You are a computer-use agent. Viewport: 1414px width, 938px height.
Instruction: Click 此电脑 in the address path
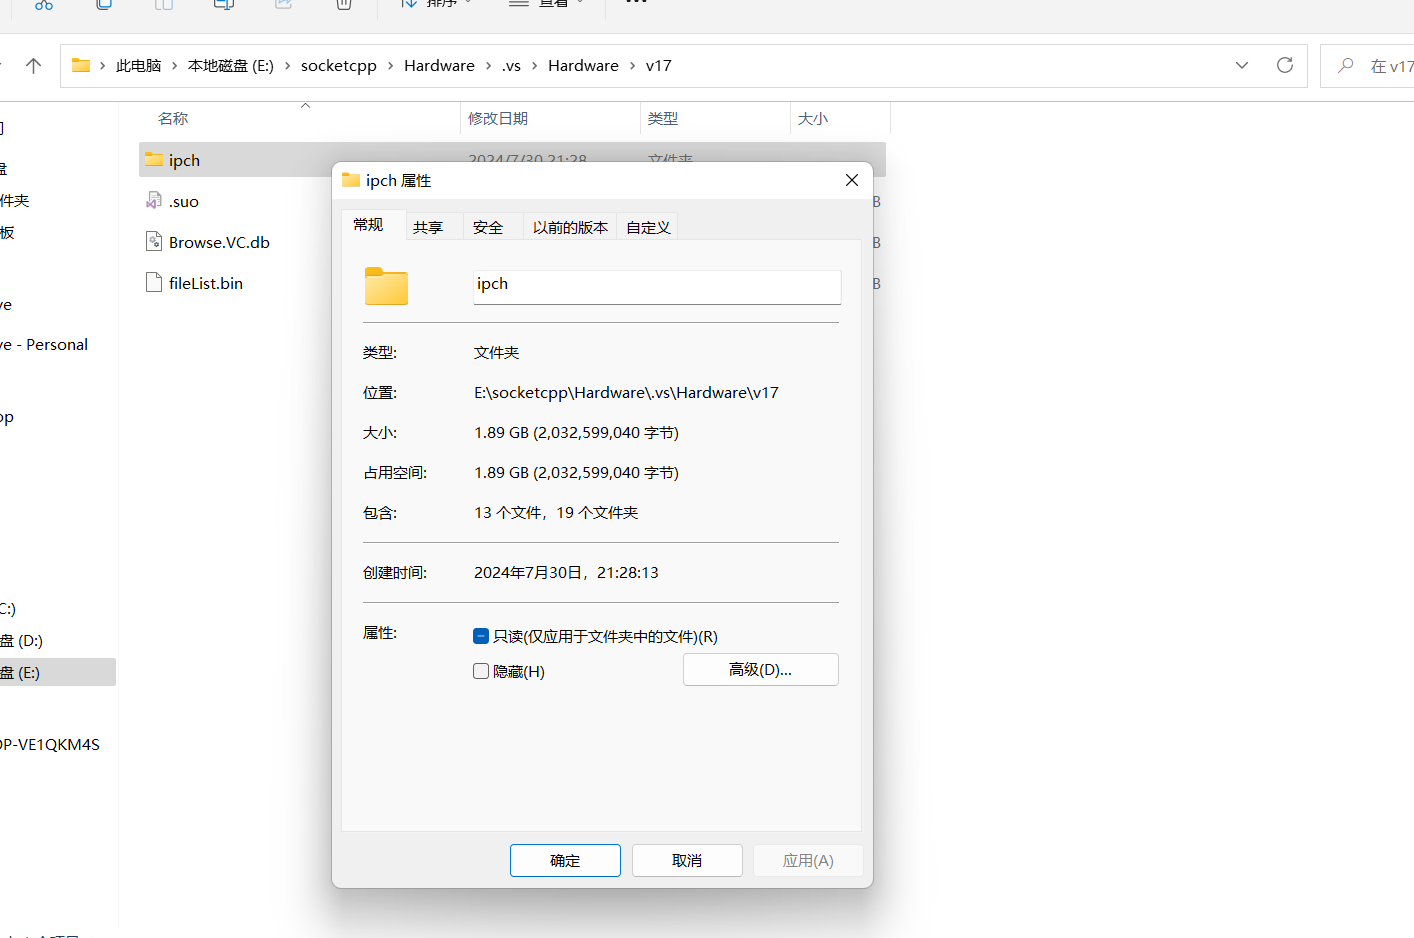138,66
